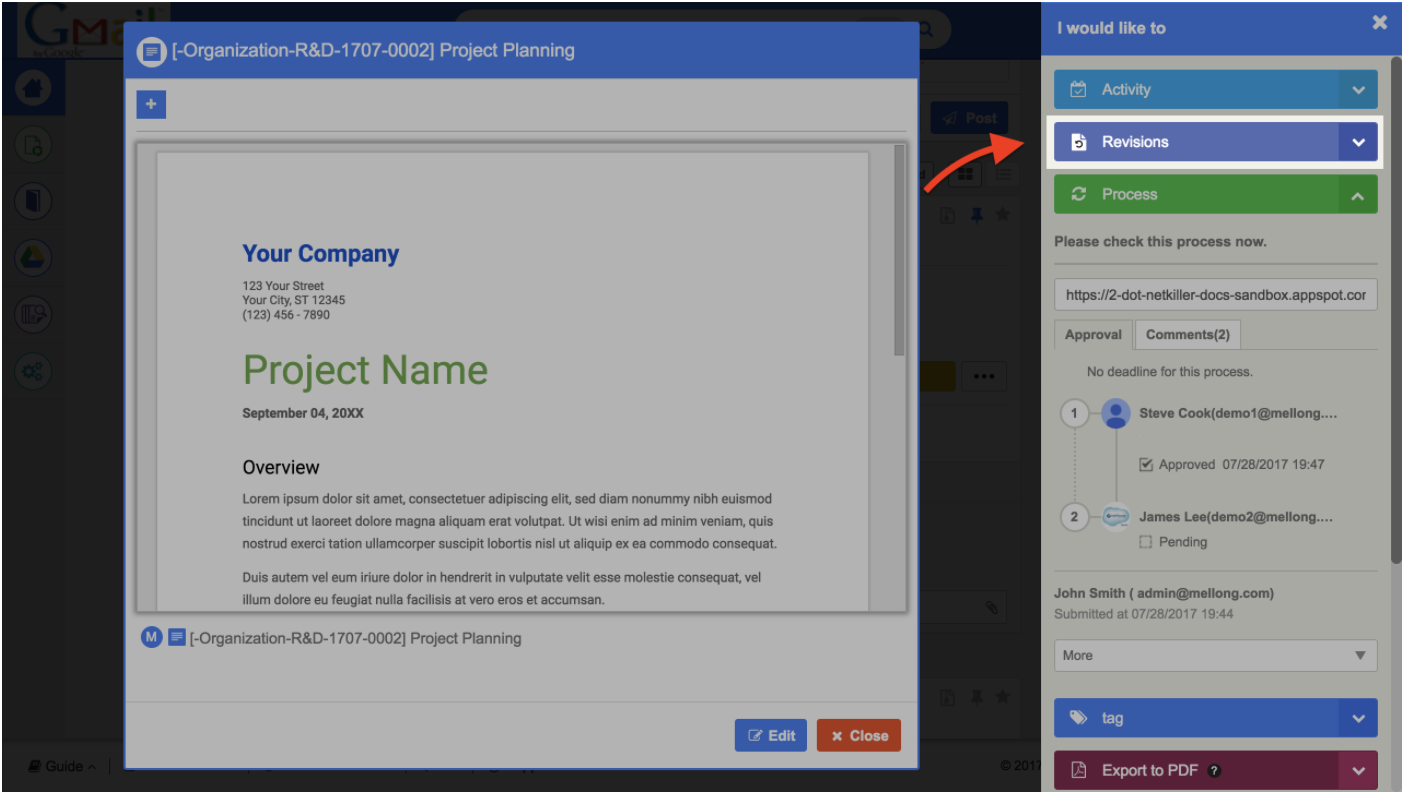Expand the Revisions section chevron
Viewport: 1406px width, 794px height.
click(1358, 142)
